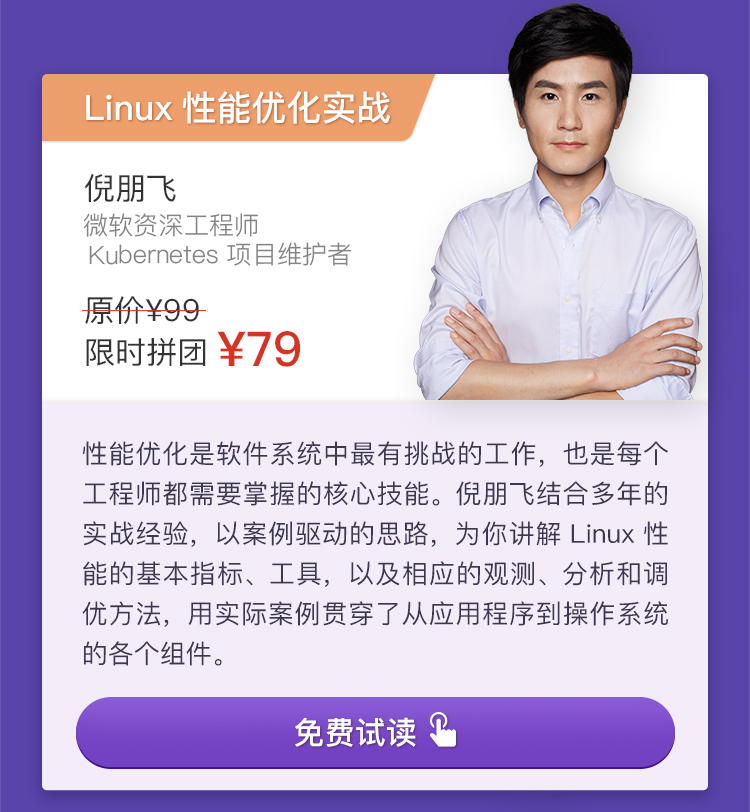
Task: Click the red ¥79 group-buy price
Action: pos(260,350)
